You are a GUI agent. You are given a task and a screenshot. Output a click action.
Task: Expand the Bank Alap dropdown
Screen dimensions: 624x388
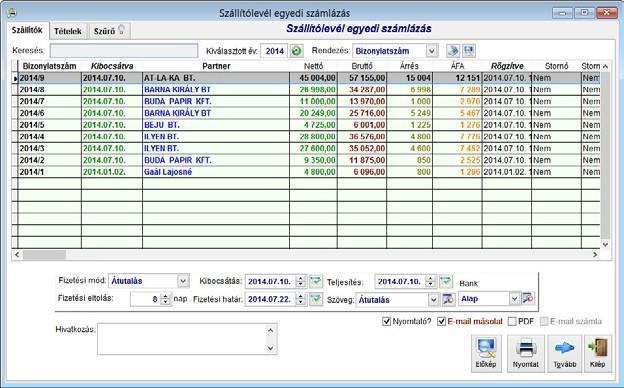514,299
